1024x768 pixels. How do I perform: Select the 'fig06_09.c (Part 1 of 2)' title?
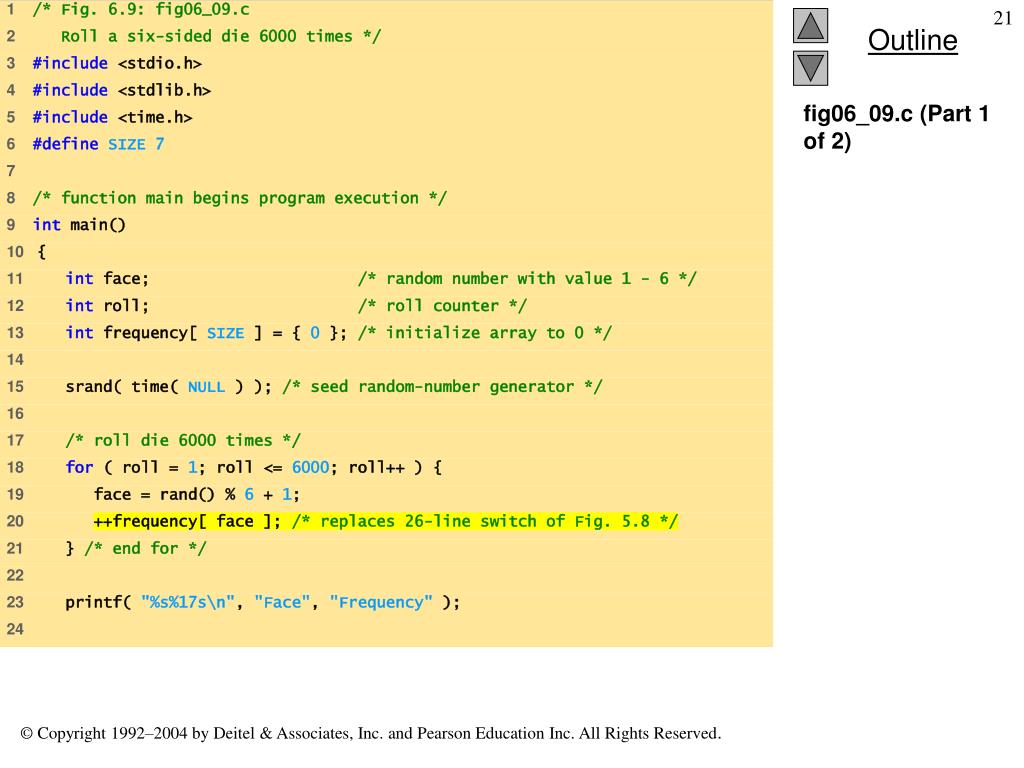(895, 127)
